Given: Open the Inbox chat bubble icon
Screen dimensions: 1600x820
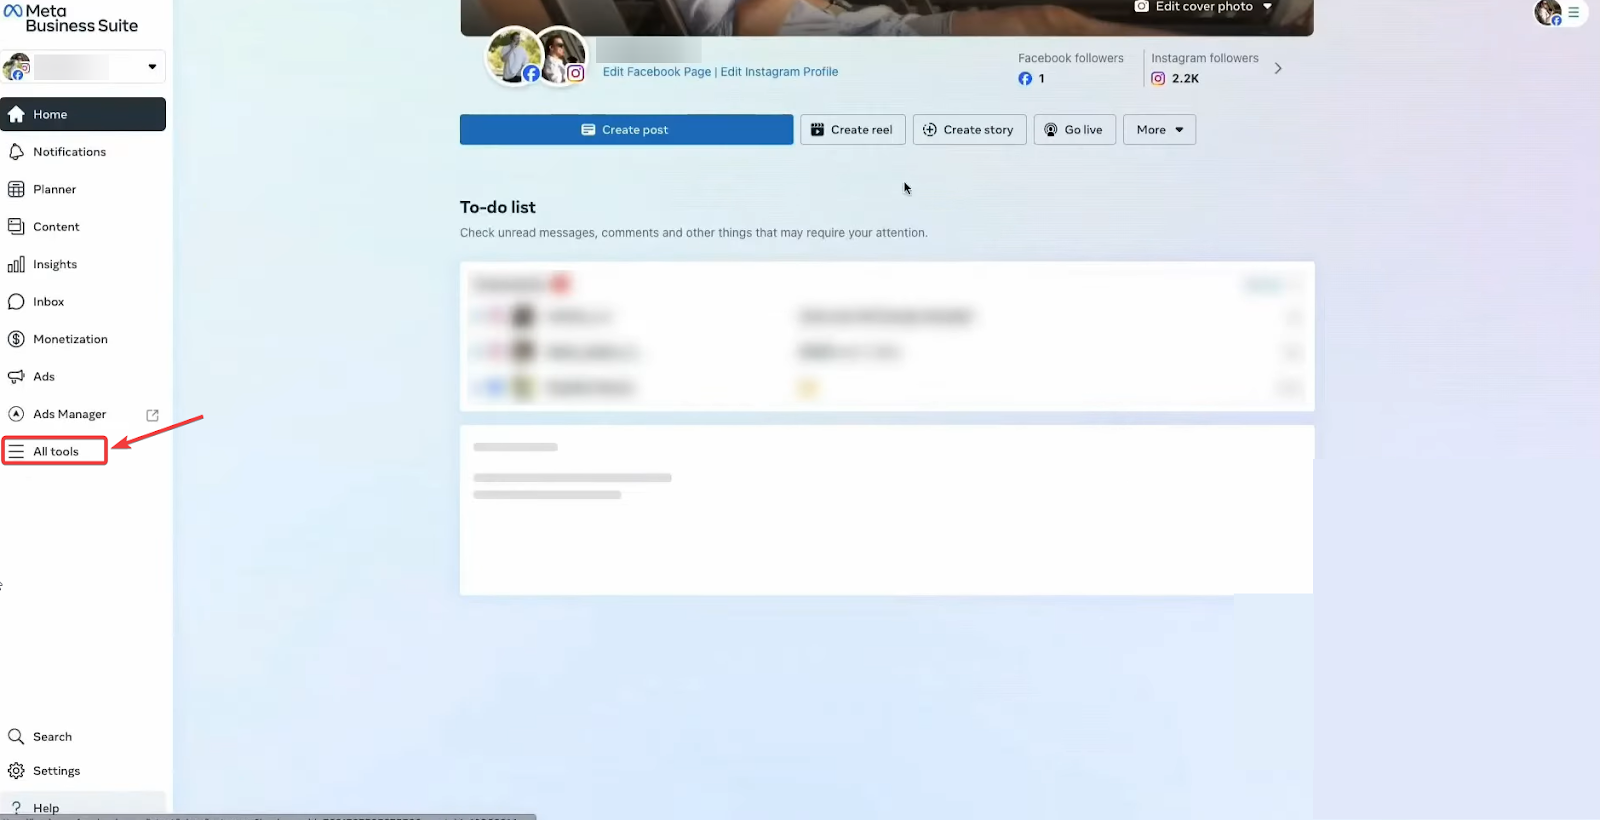Looking at the screenshot, I should pos(16,302).
